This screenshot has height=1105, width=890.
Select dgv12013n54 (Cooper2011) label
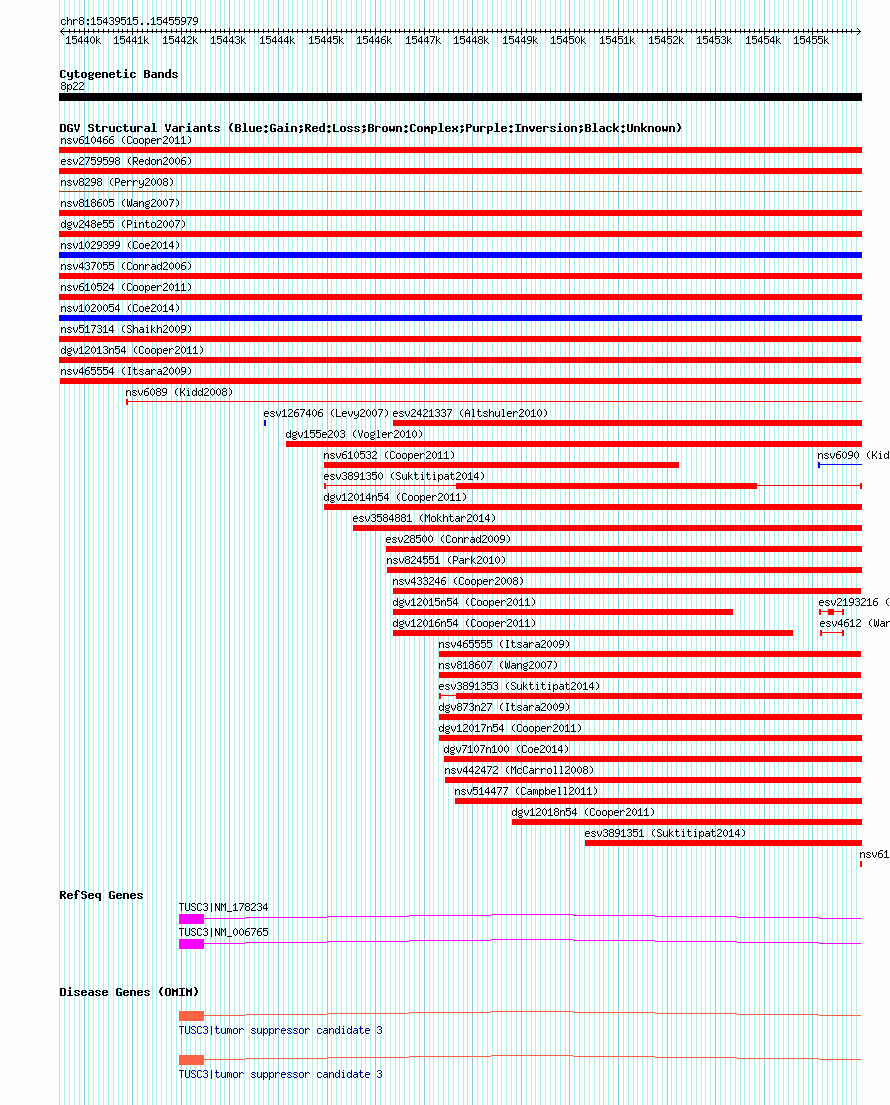pyautogui.click(x=132, y=350)
